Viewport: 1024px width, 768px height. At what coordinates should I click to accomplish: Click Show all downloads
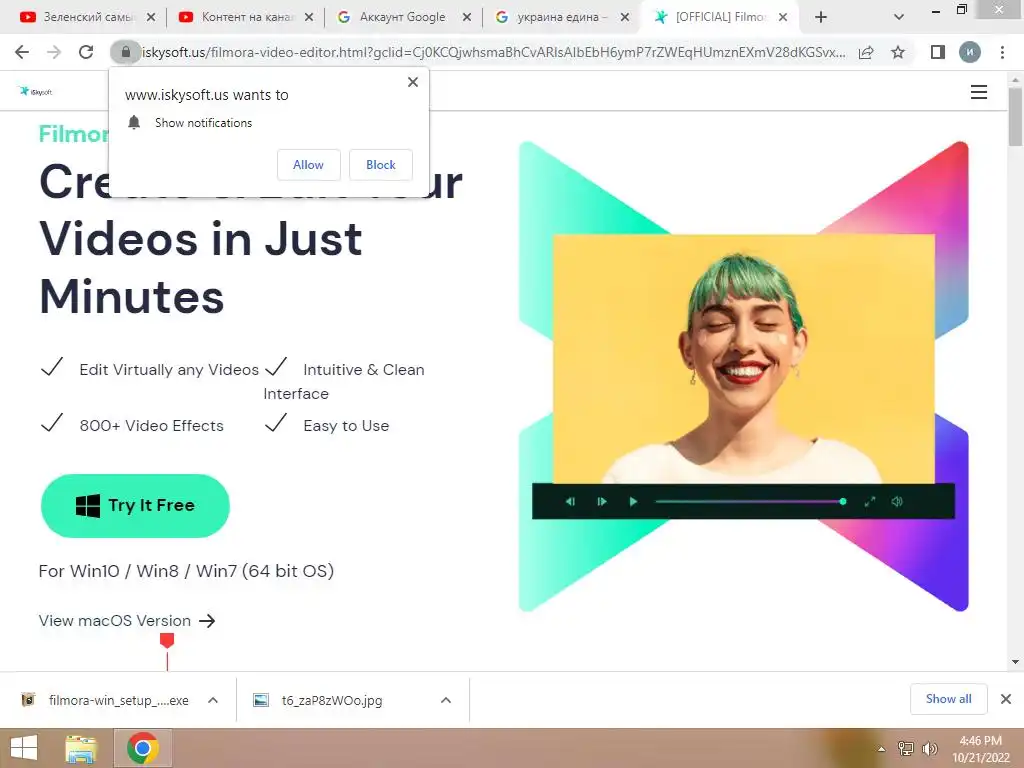[948, 699]
